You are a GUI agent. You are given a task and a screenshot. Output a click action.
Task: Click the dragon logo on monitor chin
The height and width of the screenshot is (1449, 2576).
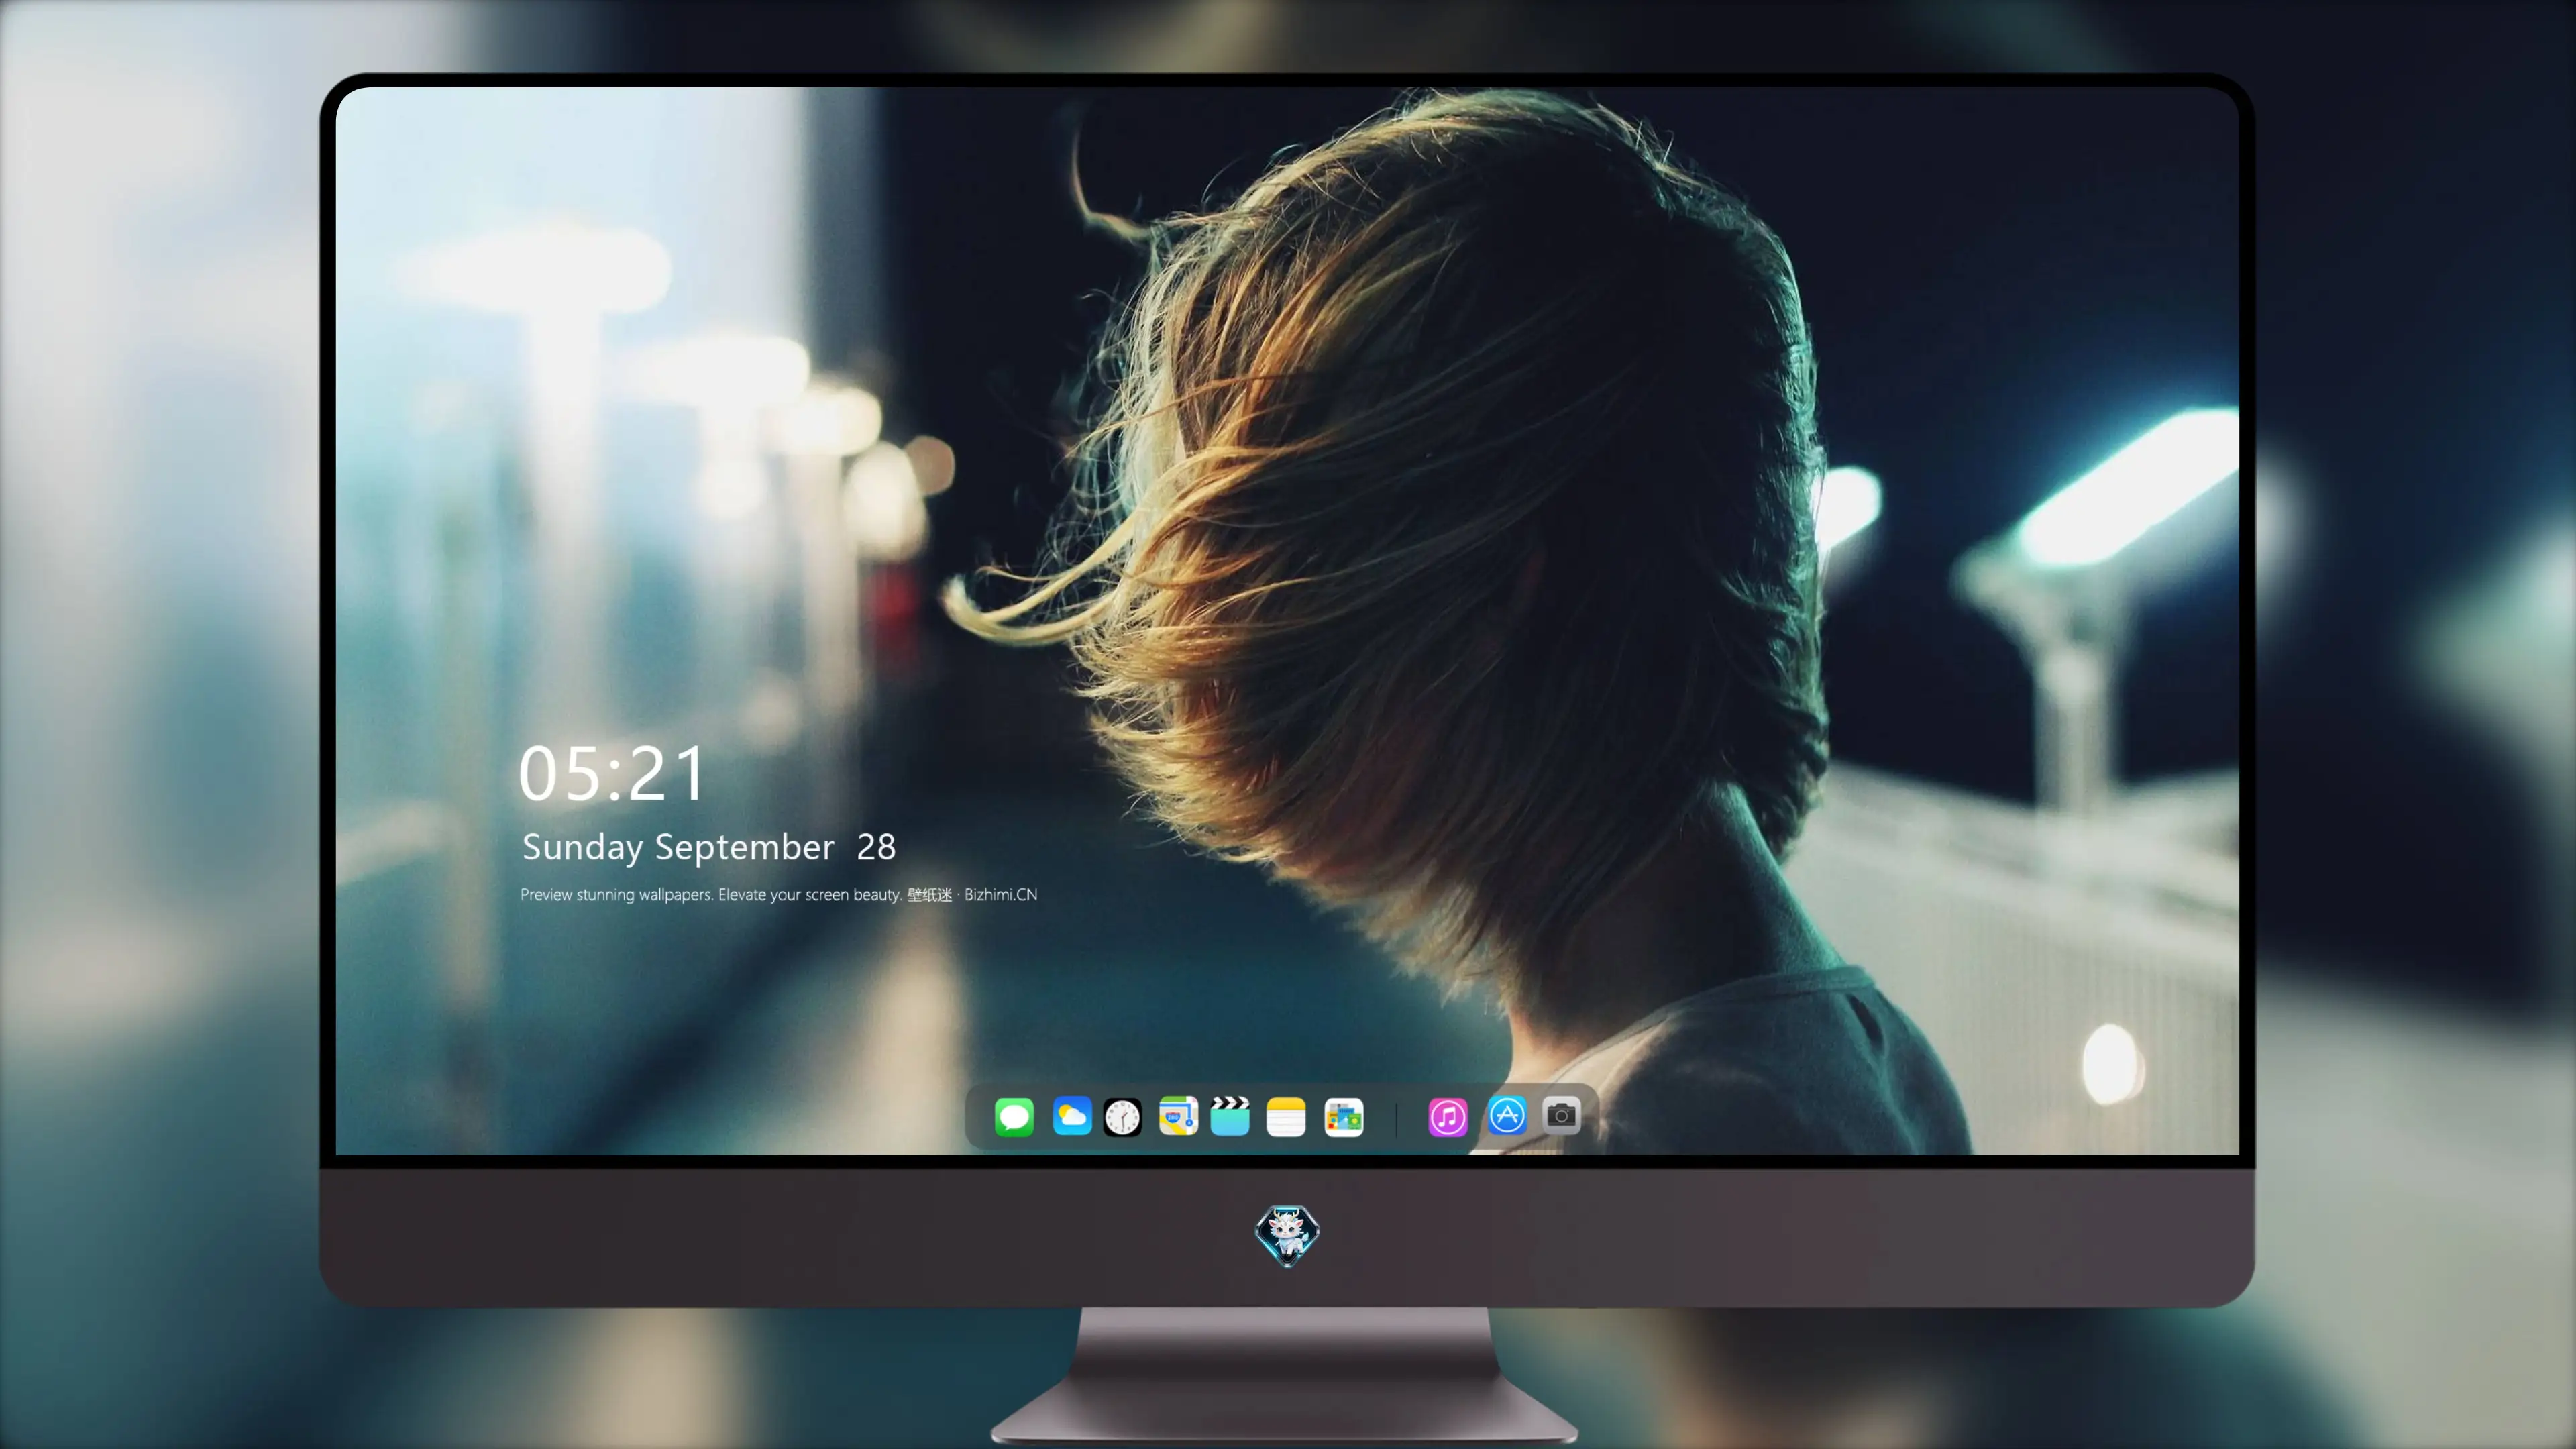(1287, 1236)
